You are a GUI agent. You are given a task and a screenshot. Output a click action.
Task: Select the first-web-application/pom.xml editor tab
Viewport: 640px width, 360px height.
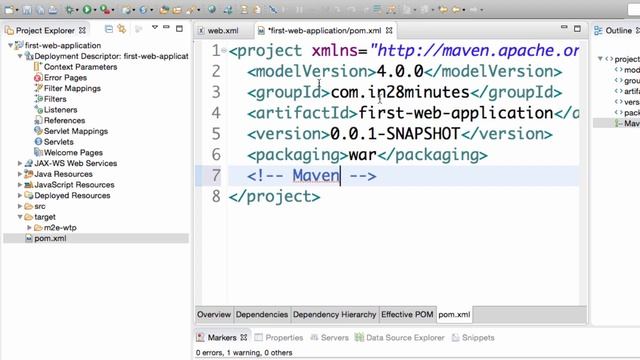324,31
